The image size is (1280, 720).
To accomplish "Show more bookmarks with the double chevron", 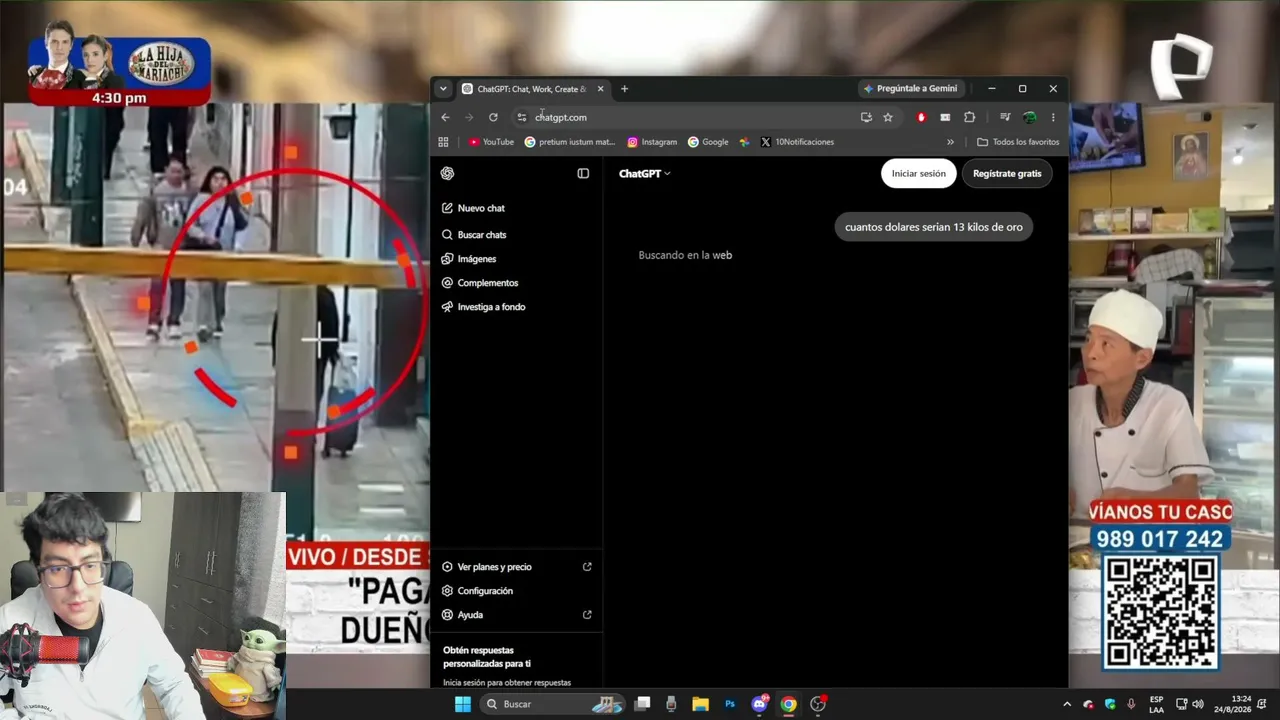I will coord(950,142).
